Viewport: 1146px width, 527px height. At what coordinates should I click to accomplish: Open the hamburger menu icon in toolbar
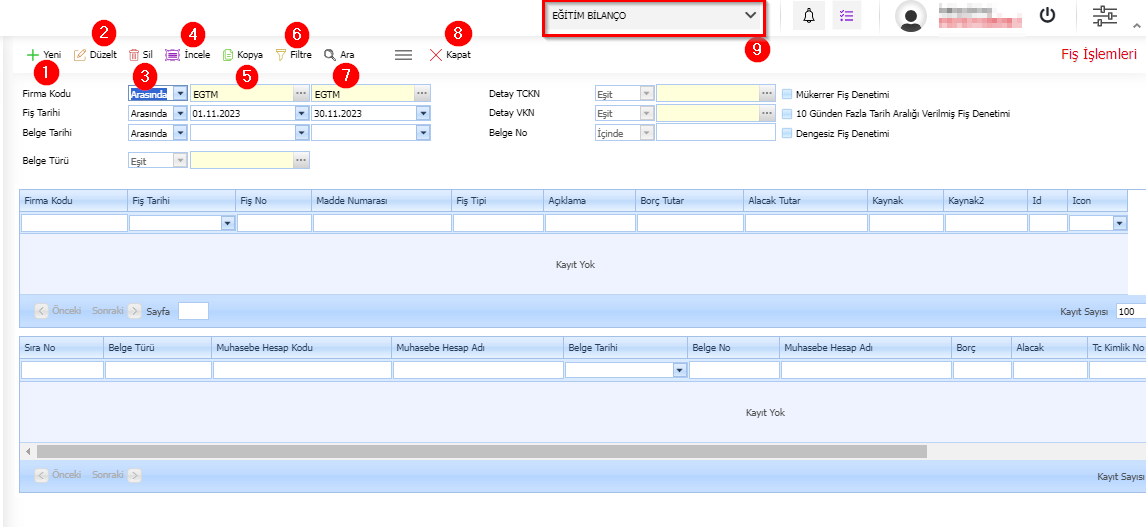[403, 55]
